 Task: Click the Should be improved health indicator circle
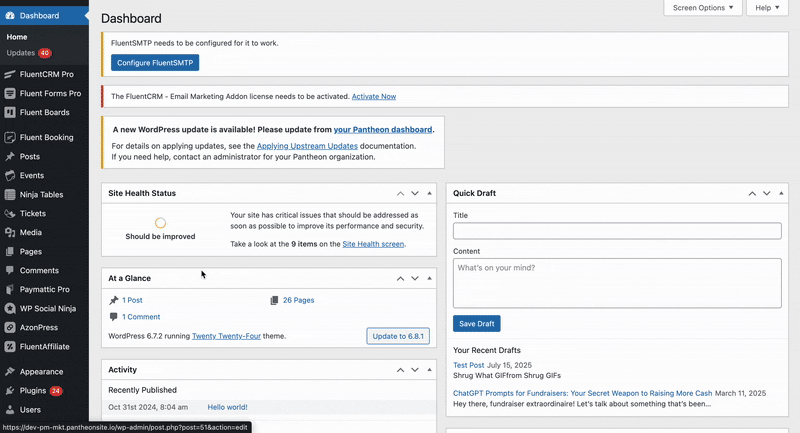point(160,223)
